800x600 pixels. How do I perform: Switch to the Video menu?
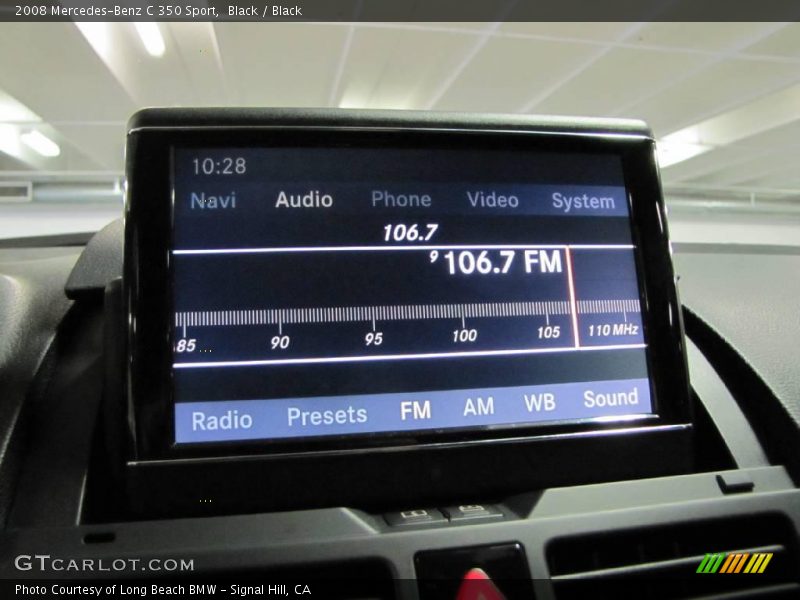click(492, 199)
